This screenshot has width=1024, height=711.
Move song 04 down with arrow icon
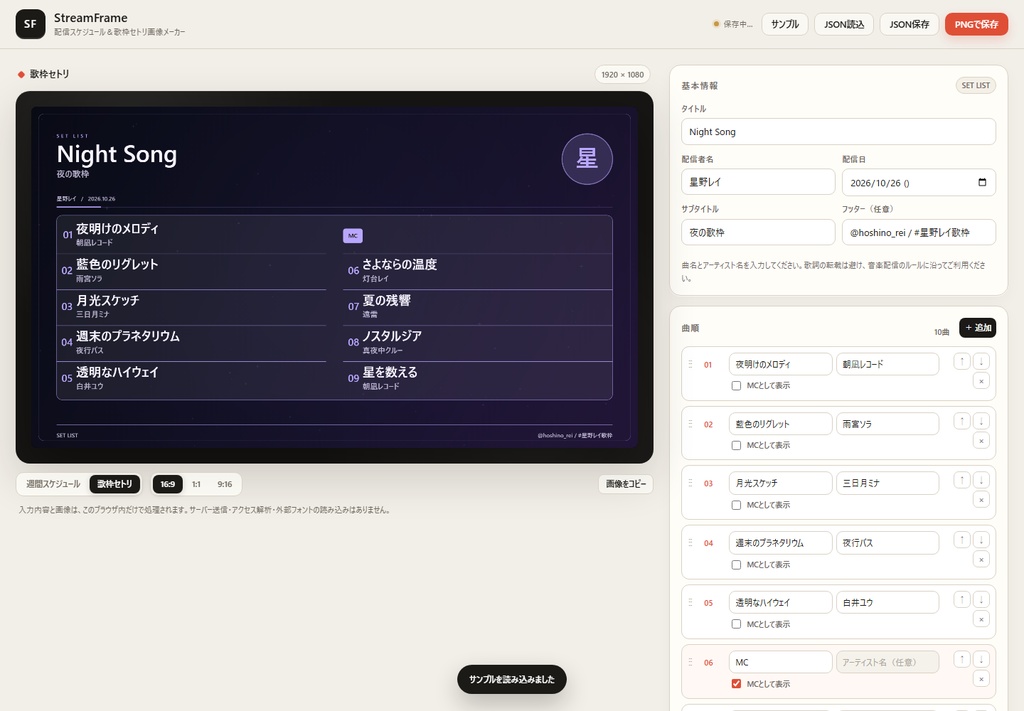(x=981, y=540)
